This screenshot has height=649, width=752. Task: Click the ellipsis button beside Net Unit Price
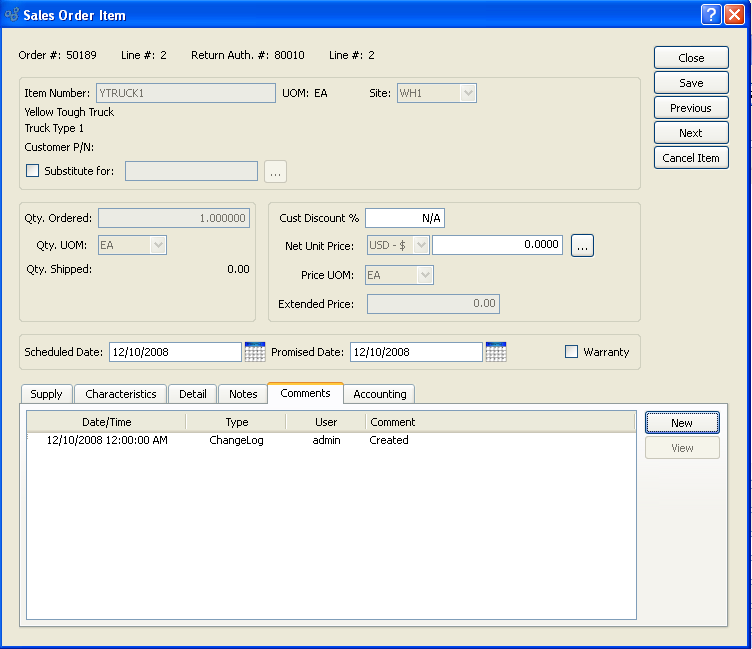click(x=583, y=245)
